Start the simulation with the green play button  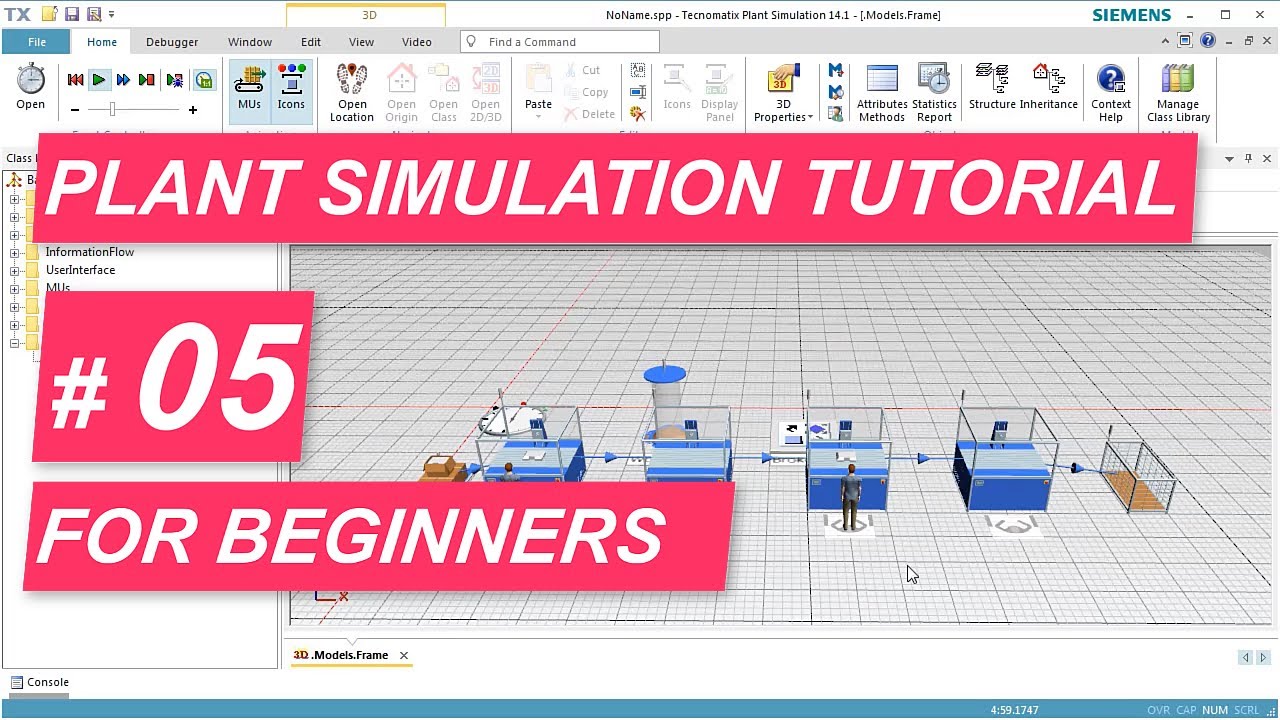pos(99,80)
